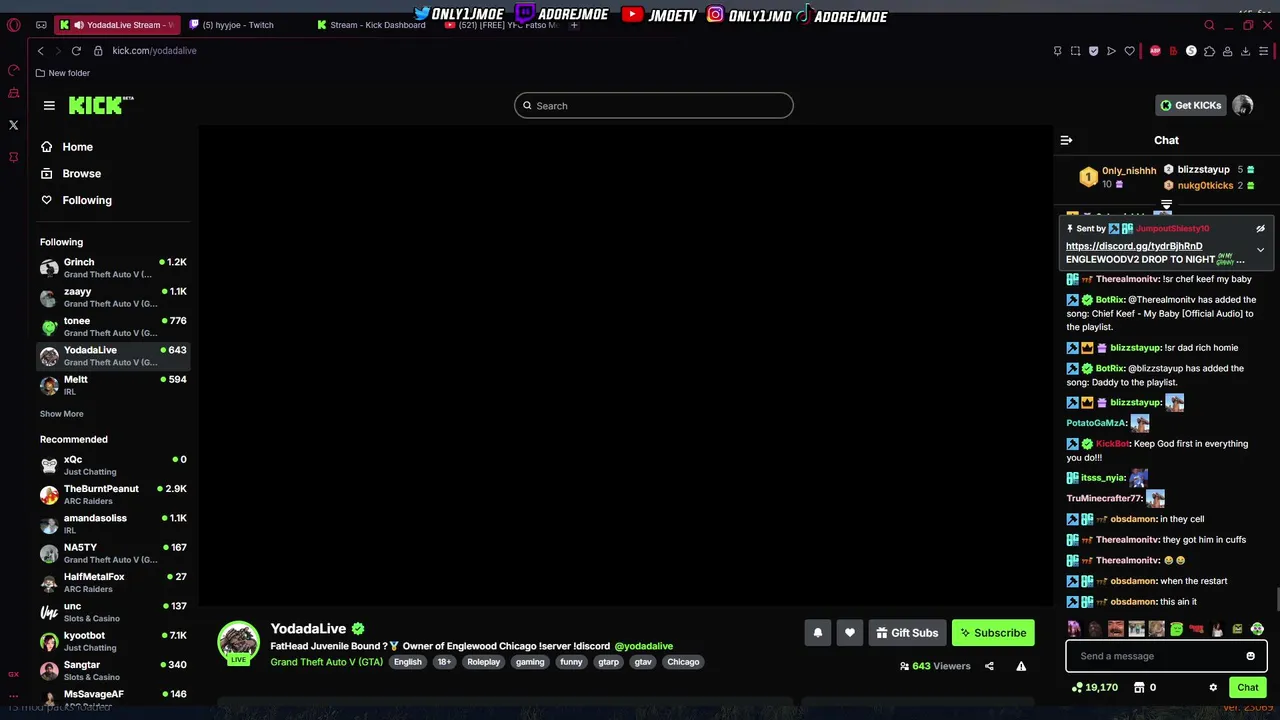Go back with browser back arrow

point(41,51)
